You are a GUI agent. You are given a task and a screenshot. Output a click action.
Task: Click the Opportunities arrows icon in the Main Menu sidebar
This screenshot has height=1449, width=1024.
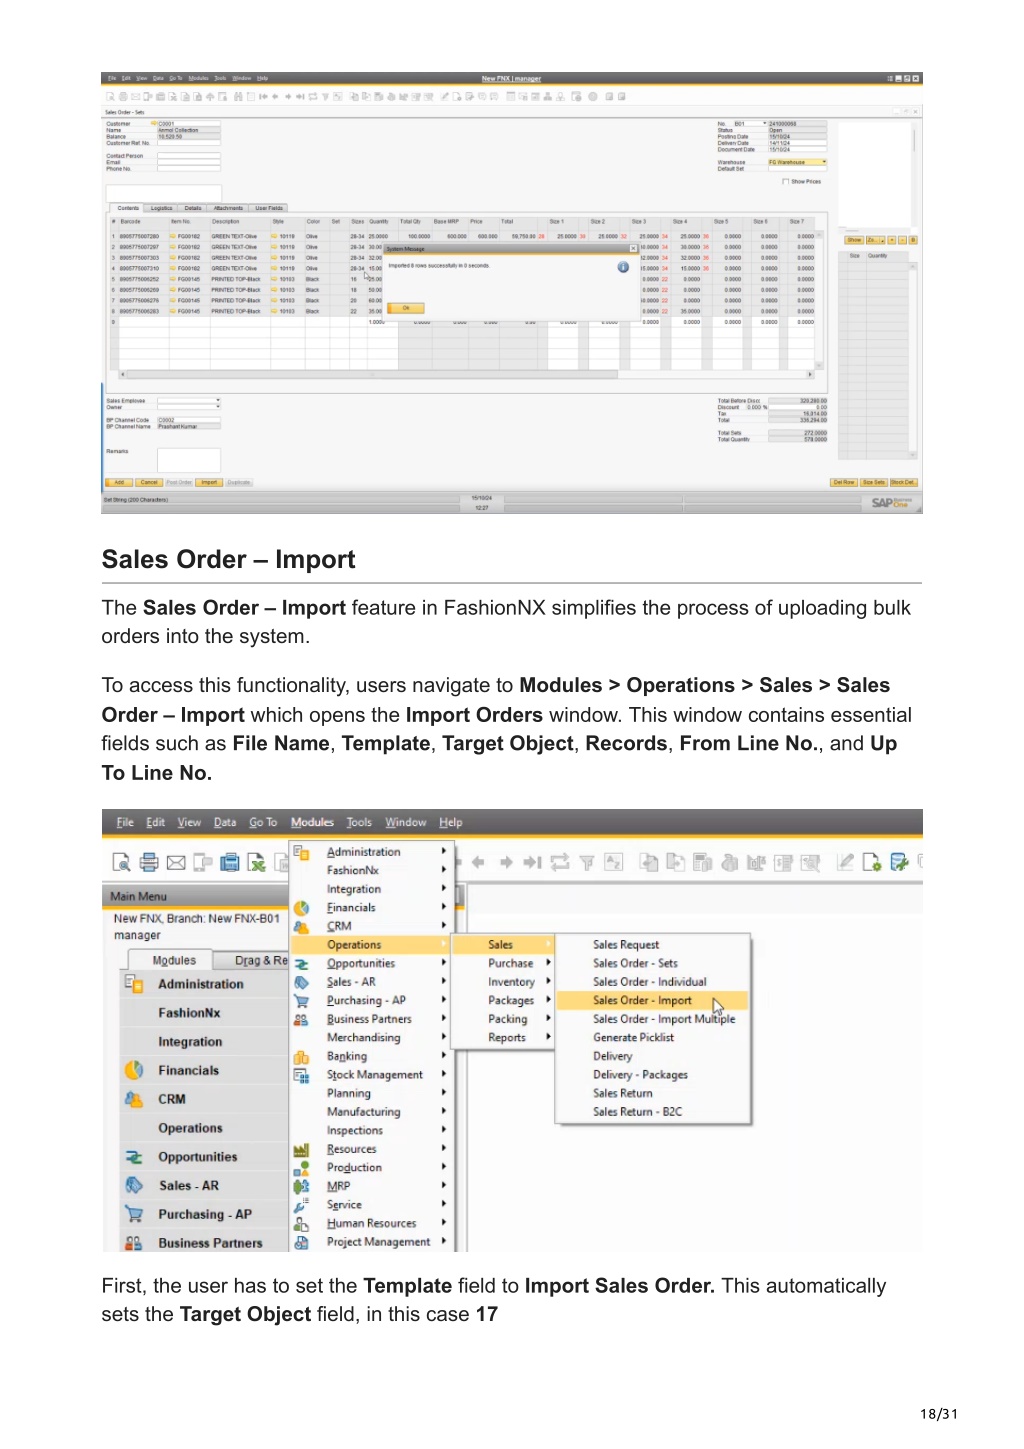click(x=133, y=1157)
